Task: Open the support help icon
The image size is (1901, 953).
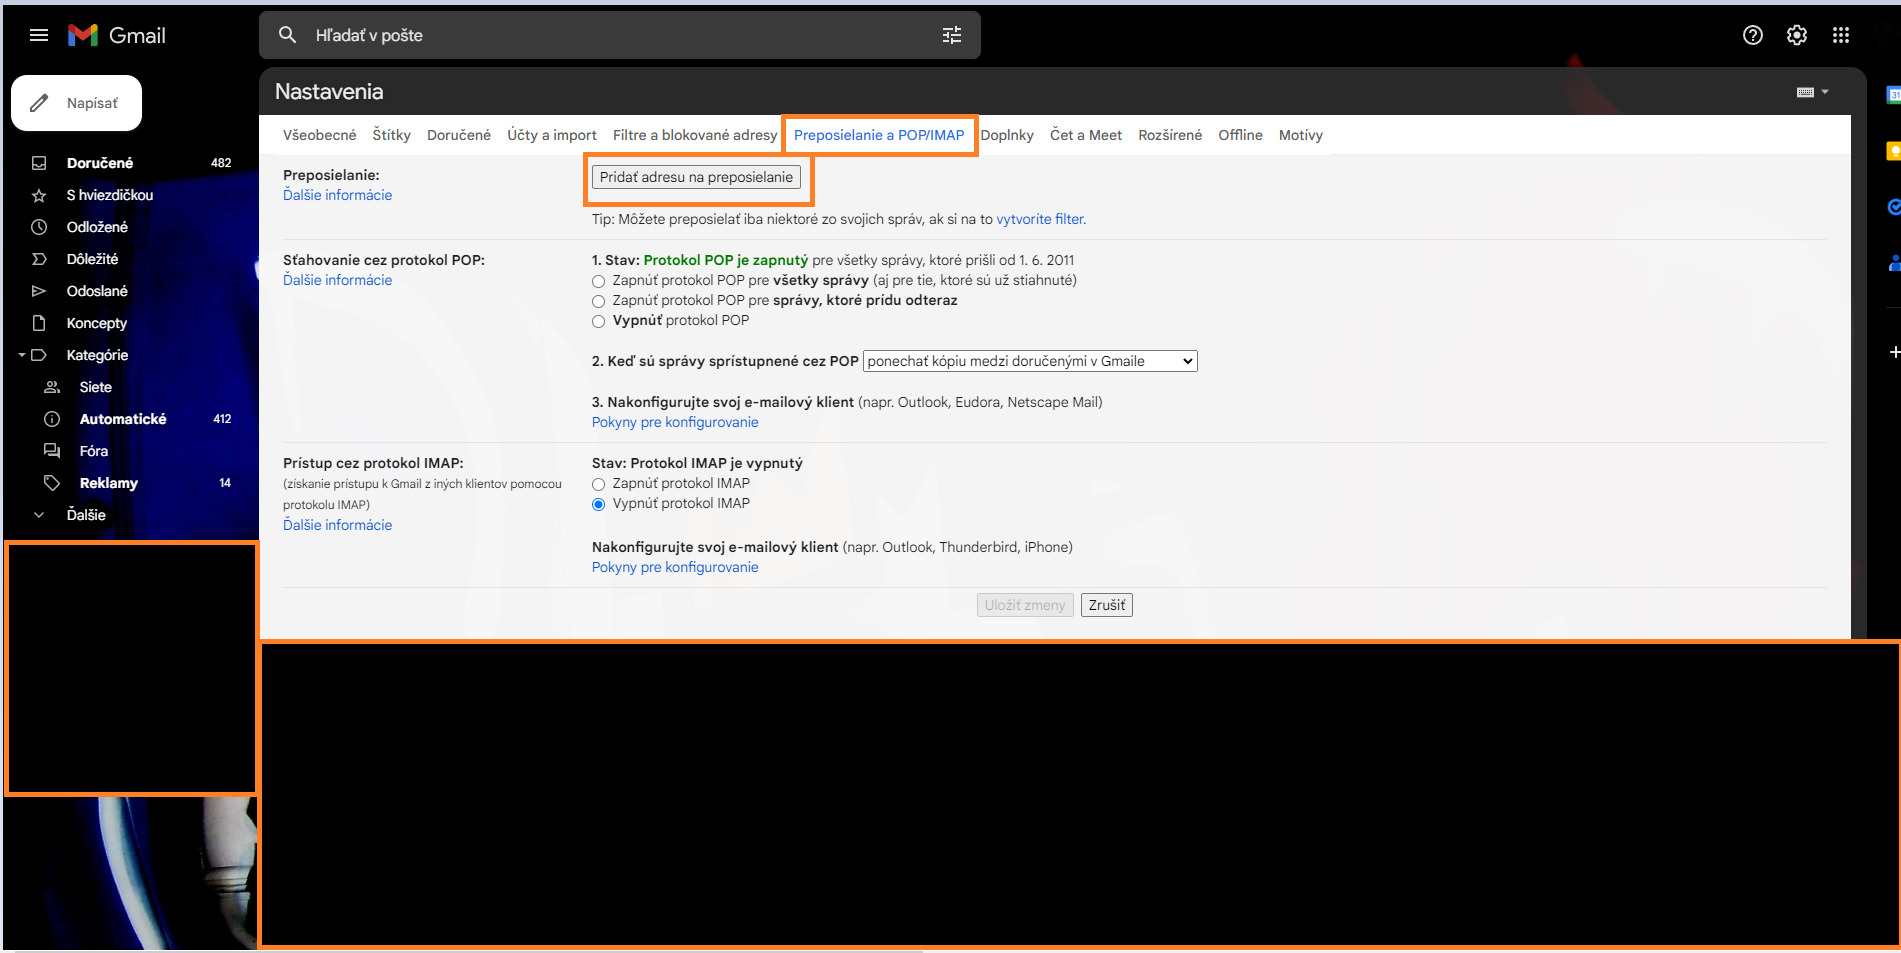Action: (1753, 35)
